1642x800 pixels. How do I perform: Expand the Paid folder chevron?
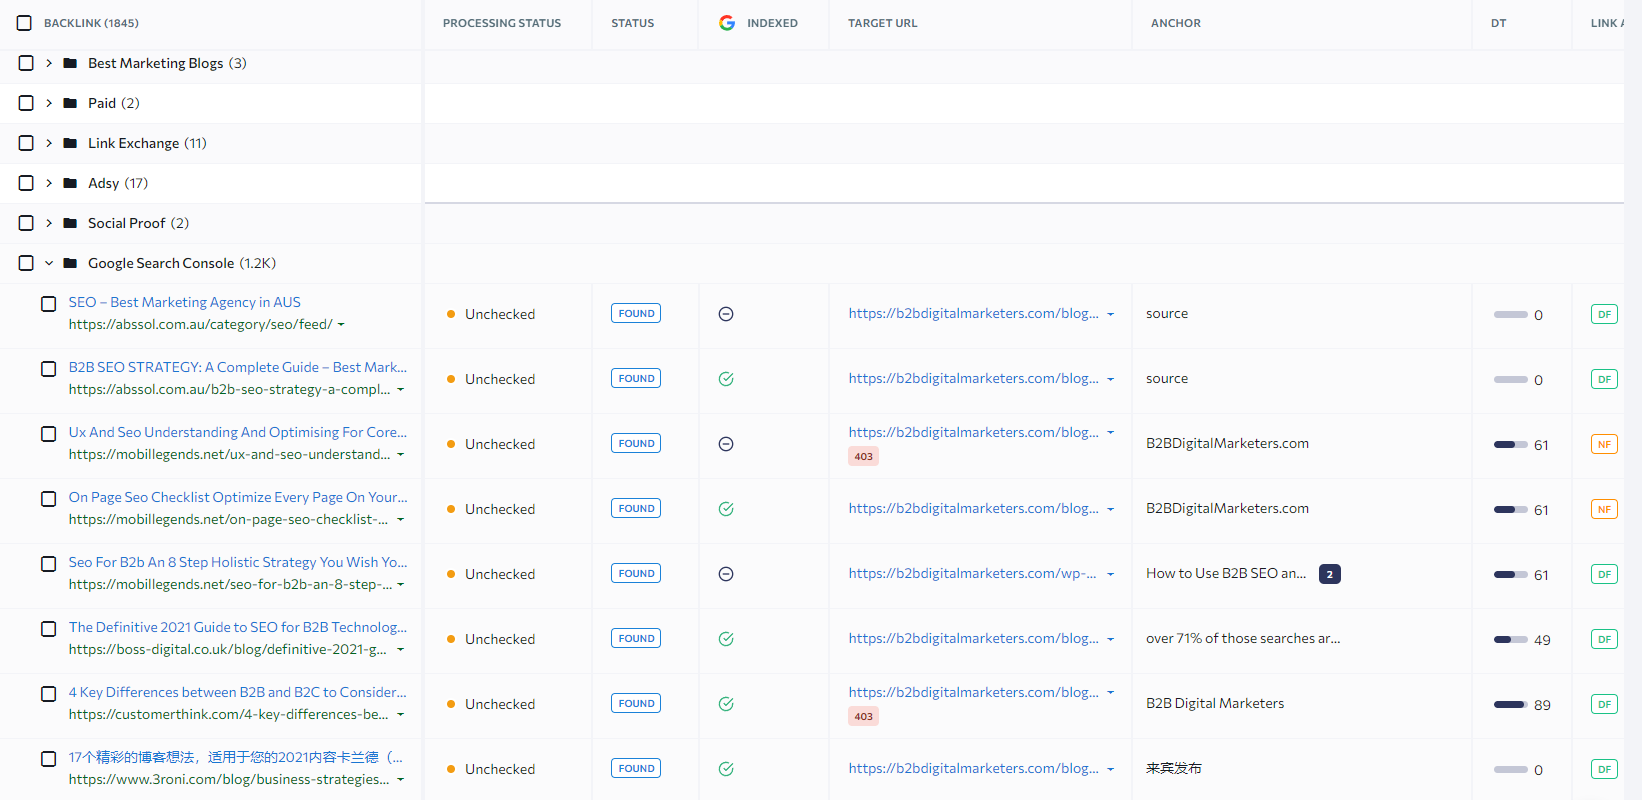click(49, 103)
